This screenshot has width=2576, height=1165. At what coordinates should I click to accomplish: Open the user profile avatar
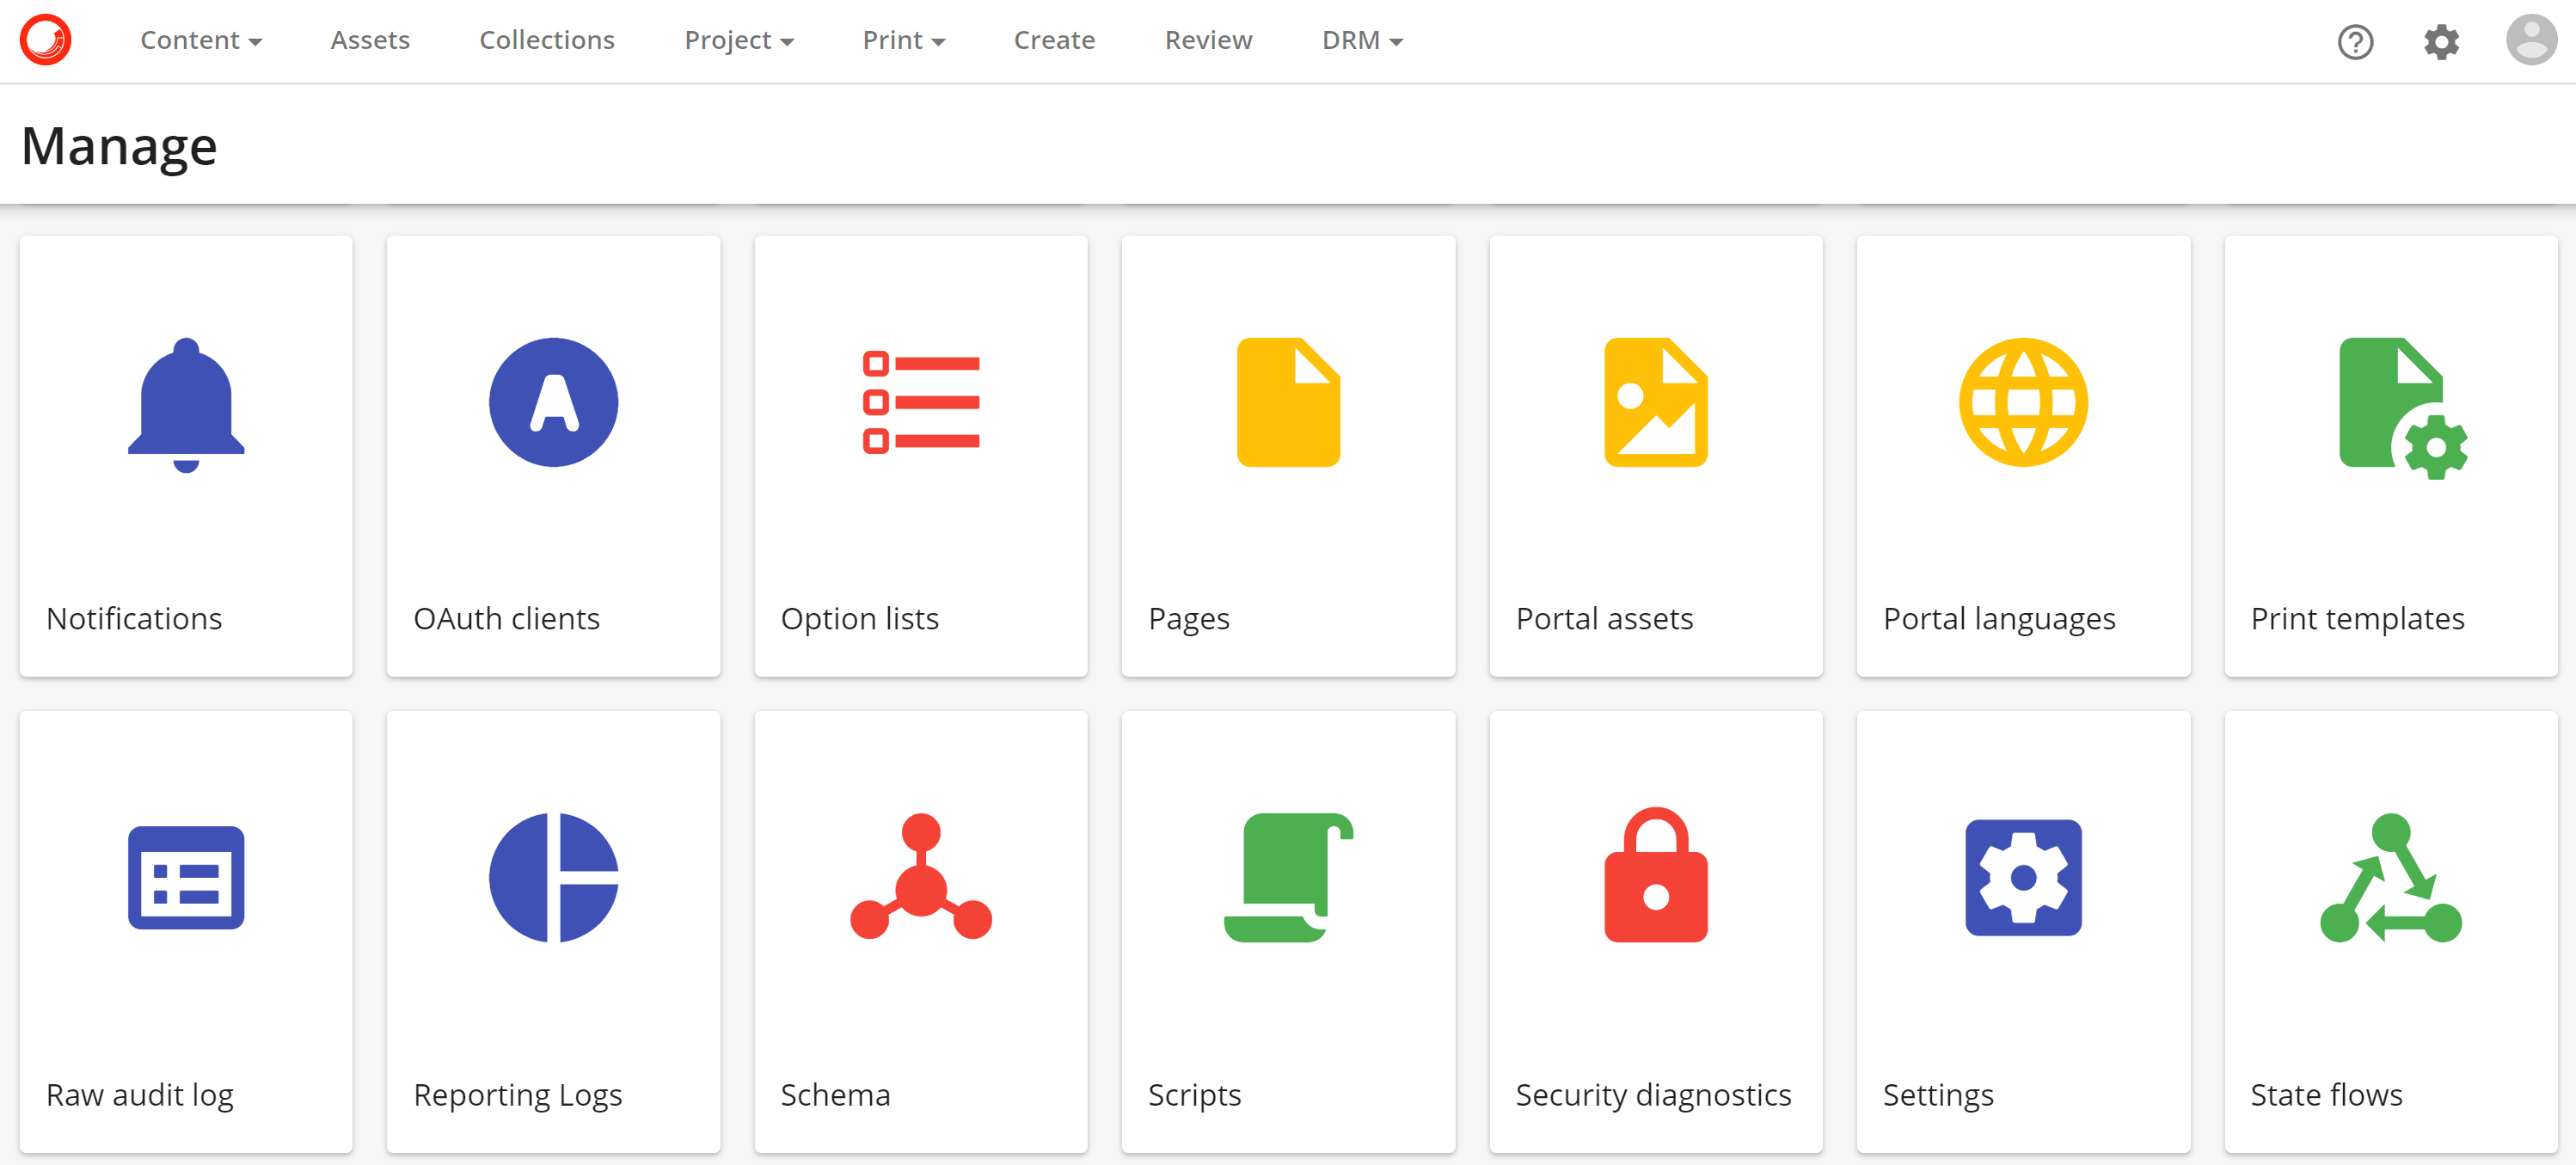pos(2531,40)
